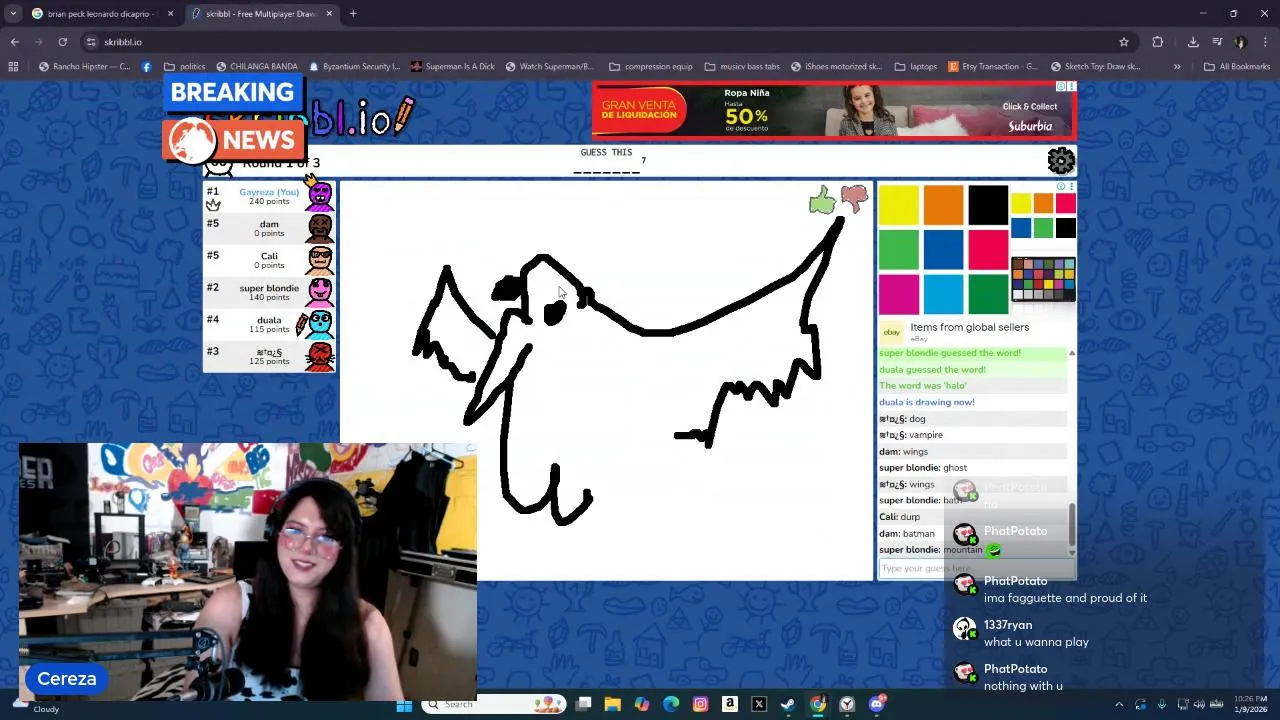Click duala's blue avatar

320,324
